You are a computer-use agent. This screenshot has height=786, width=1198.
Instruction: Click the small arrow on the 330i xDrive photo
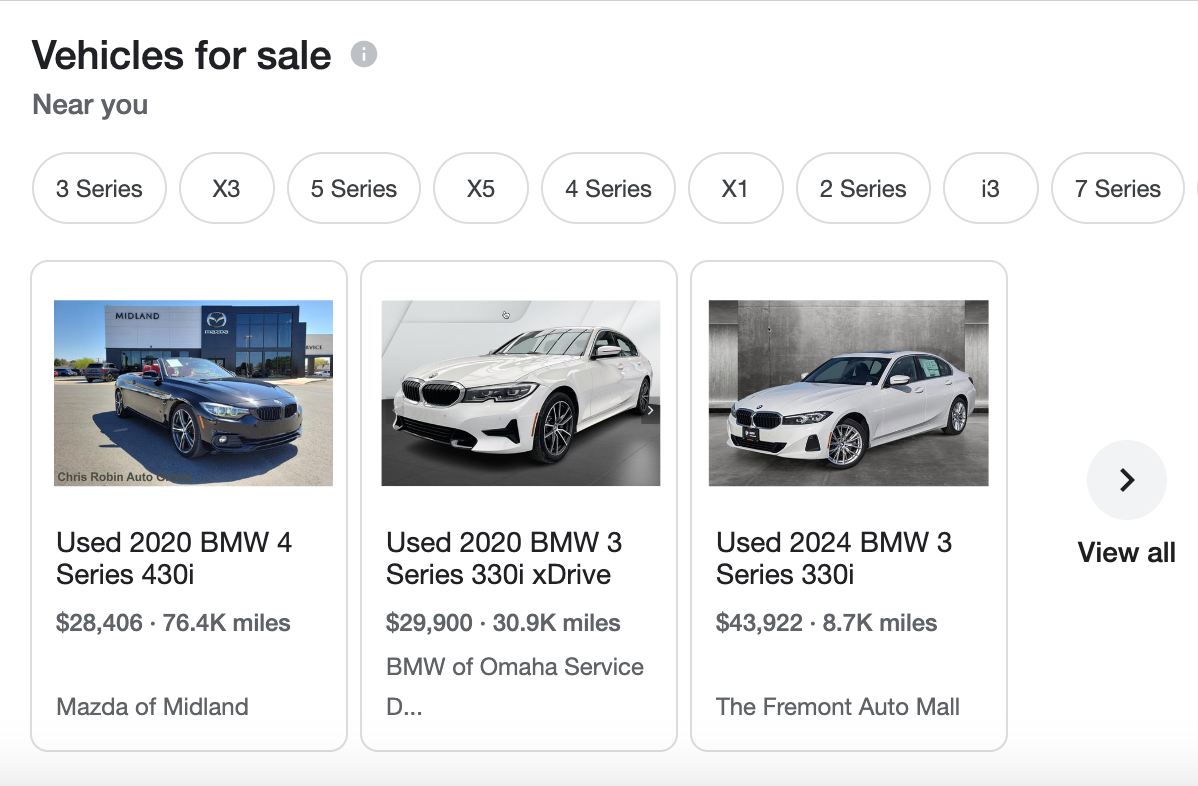[x=650, y=411]
